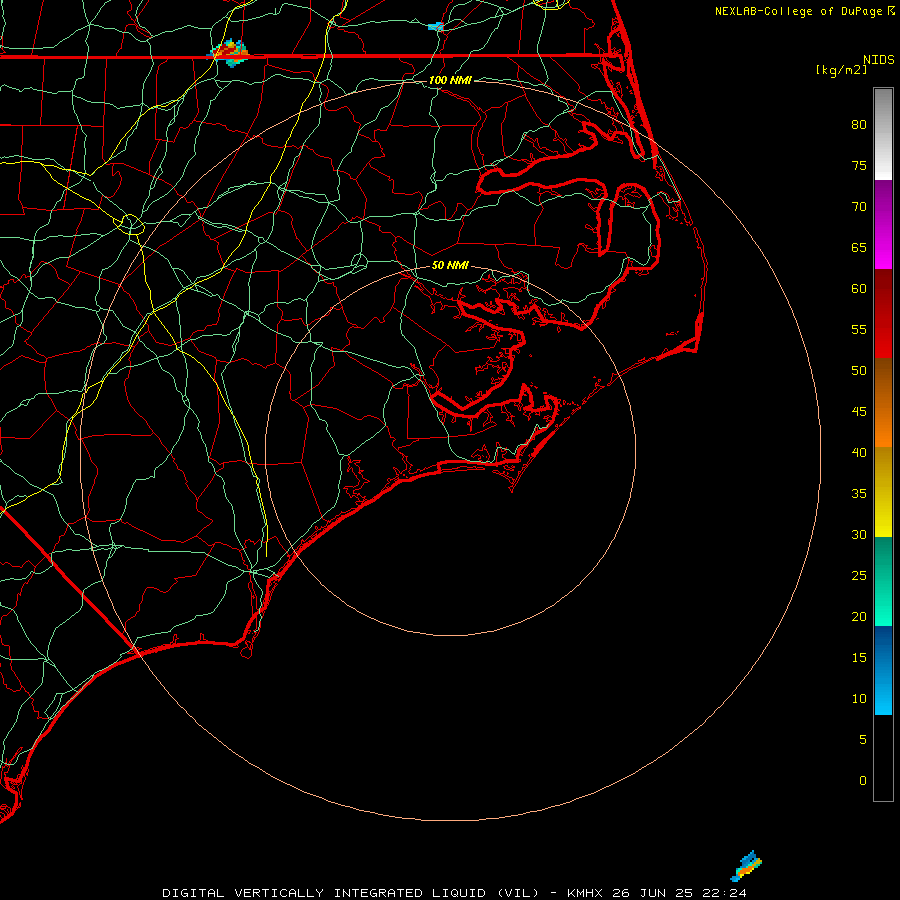Select the orange-brown segment of the color bar

883,403
